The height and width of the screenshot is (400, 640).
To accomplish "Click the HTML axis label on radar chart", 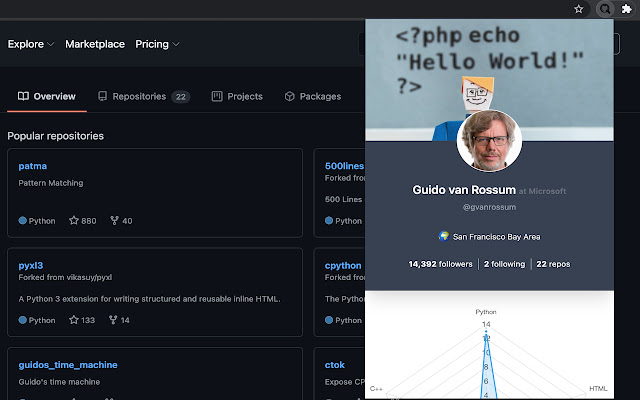I will pyautogui.click(x=598, y=389).
